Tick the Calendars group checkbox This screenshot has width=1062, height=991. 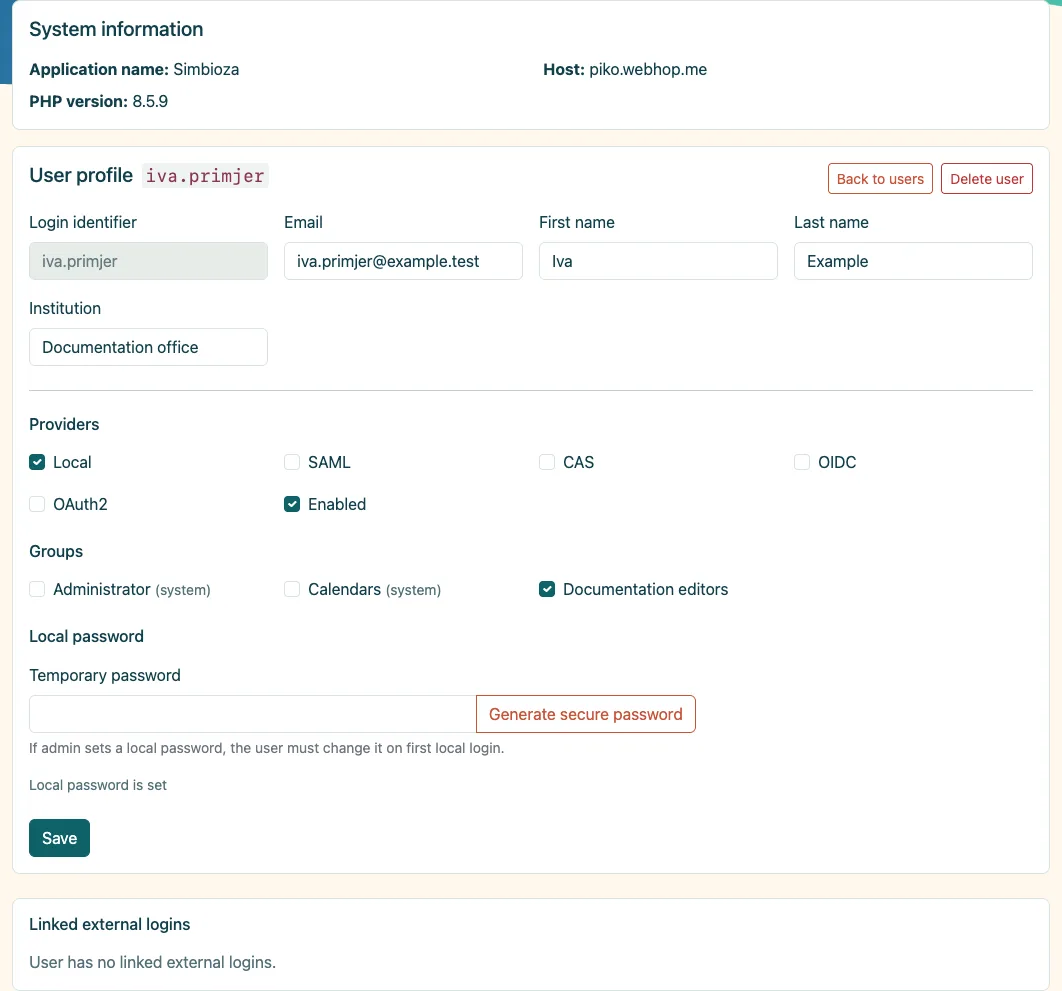click(292, 589)
